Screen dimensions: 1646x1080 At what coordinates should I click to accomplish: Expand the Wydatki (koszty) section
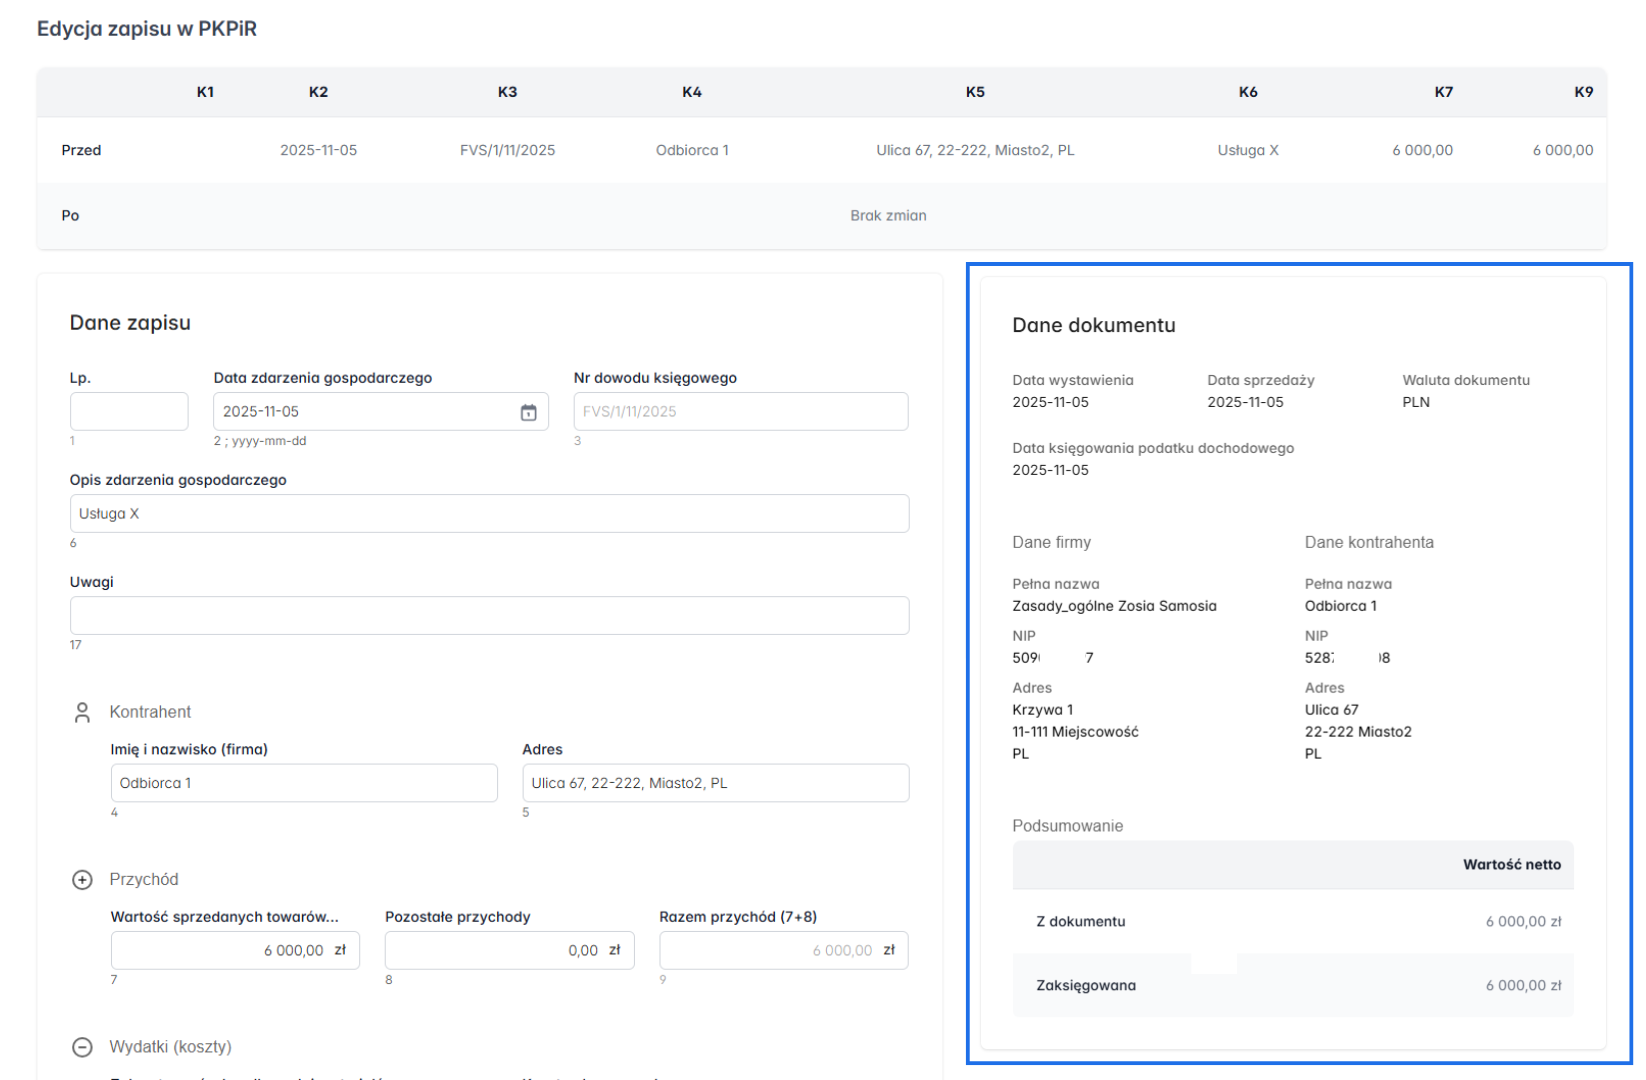[x=171, y=1047]
